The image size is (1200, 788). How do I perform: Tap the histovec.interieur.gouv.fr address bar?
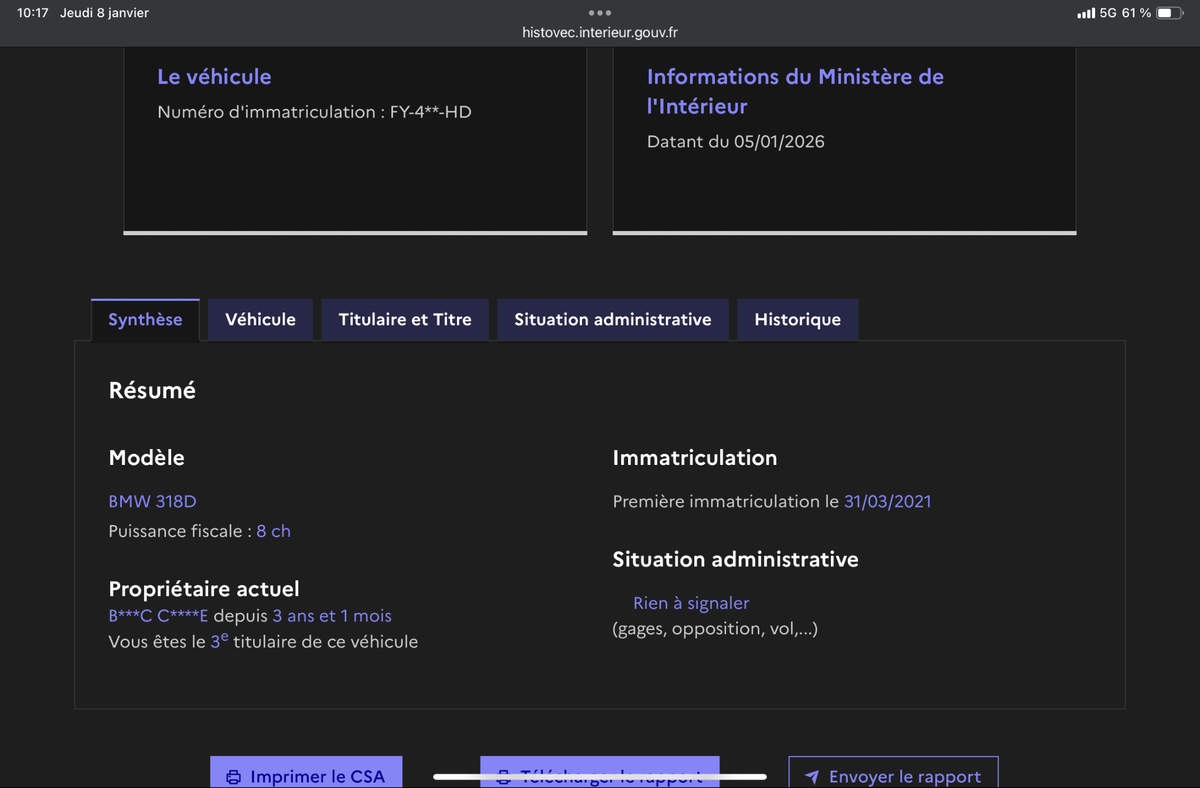pyautogui.click(x=600, y=32)
